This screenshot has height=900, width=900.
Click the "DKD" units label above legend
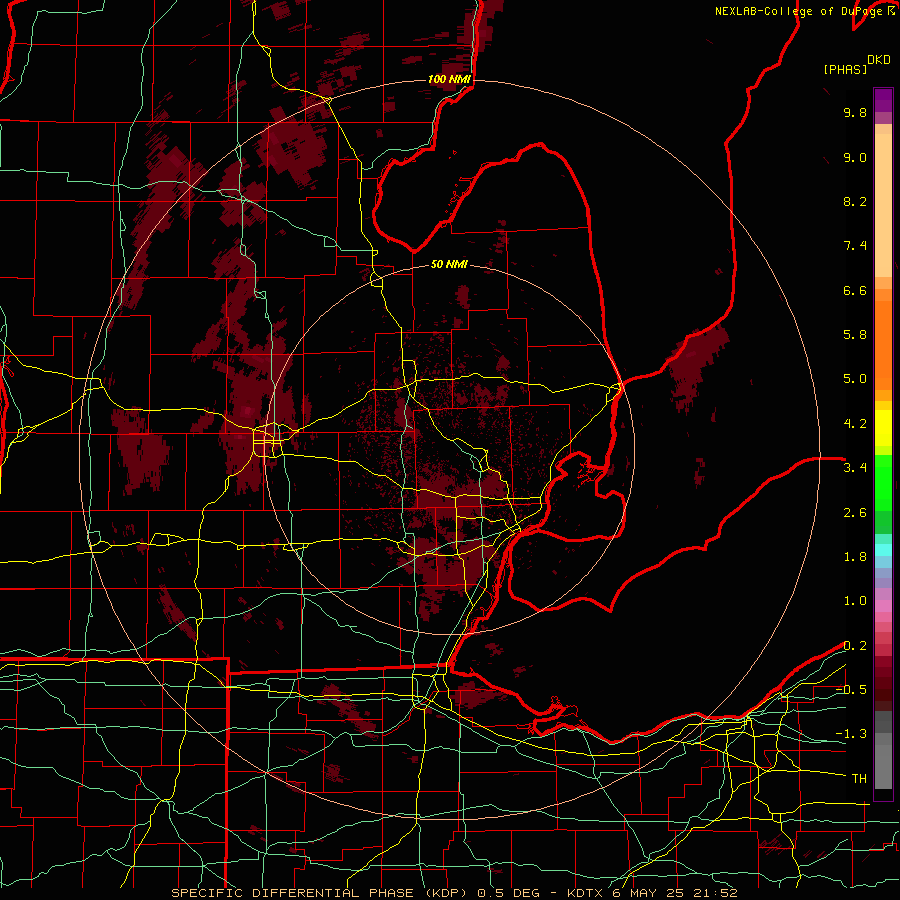click(879, 60)
